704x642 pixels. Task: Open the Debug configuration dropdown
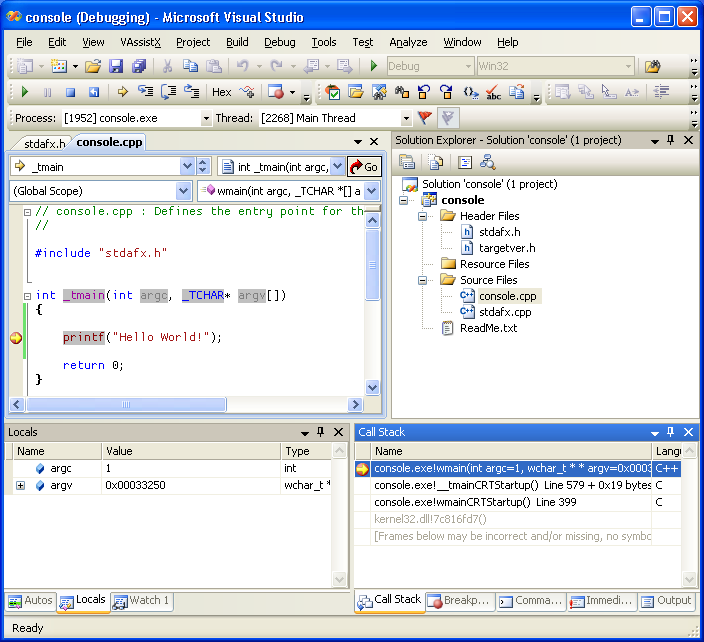pos(468,66)
